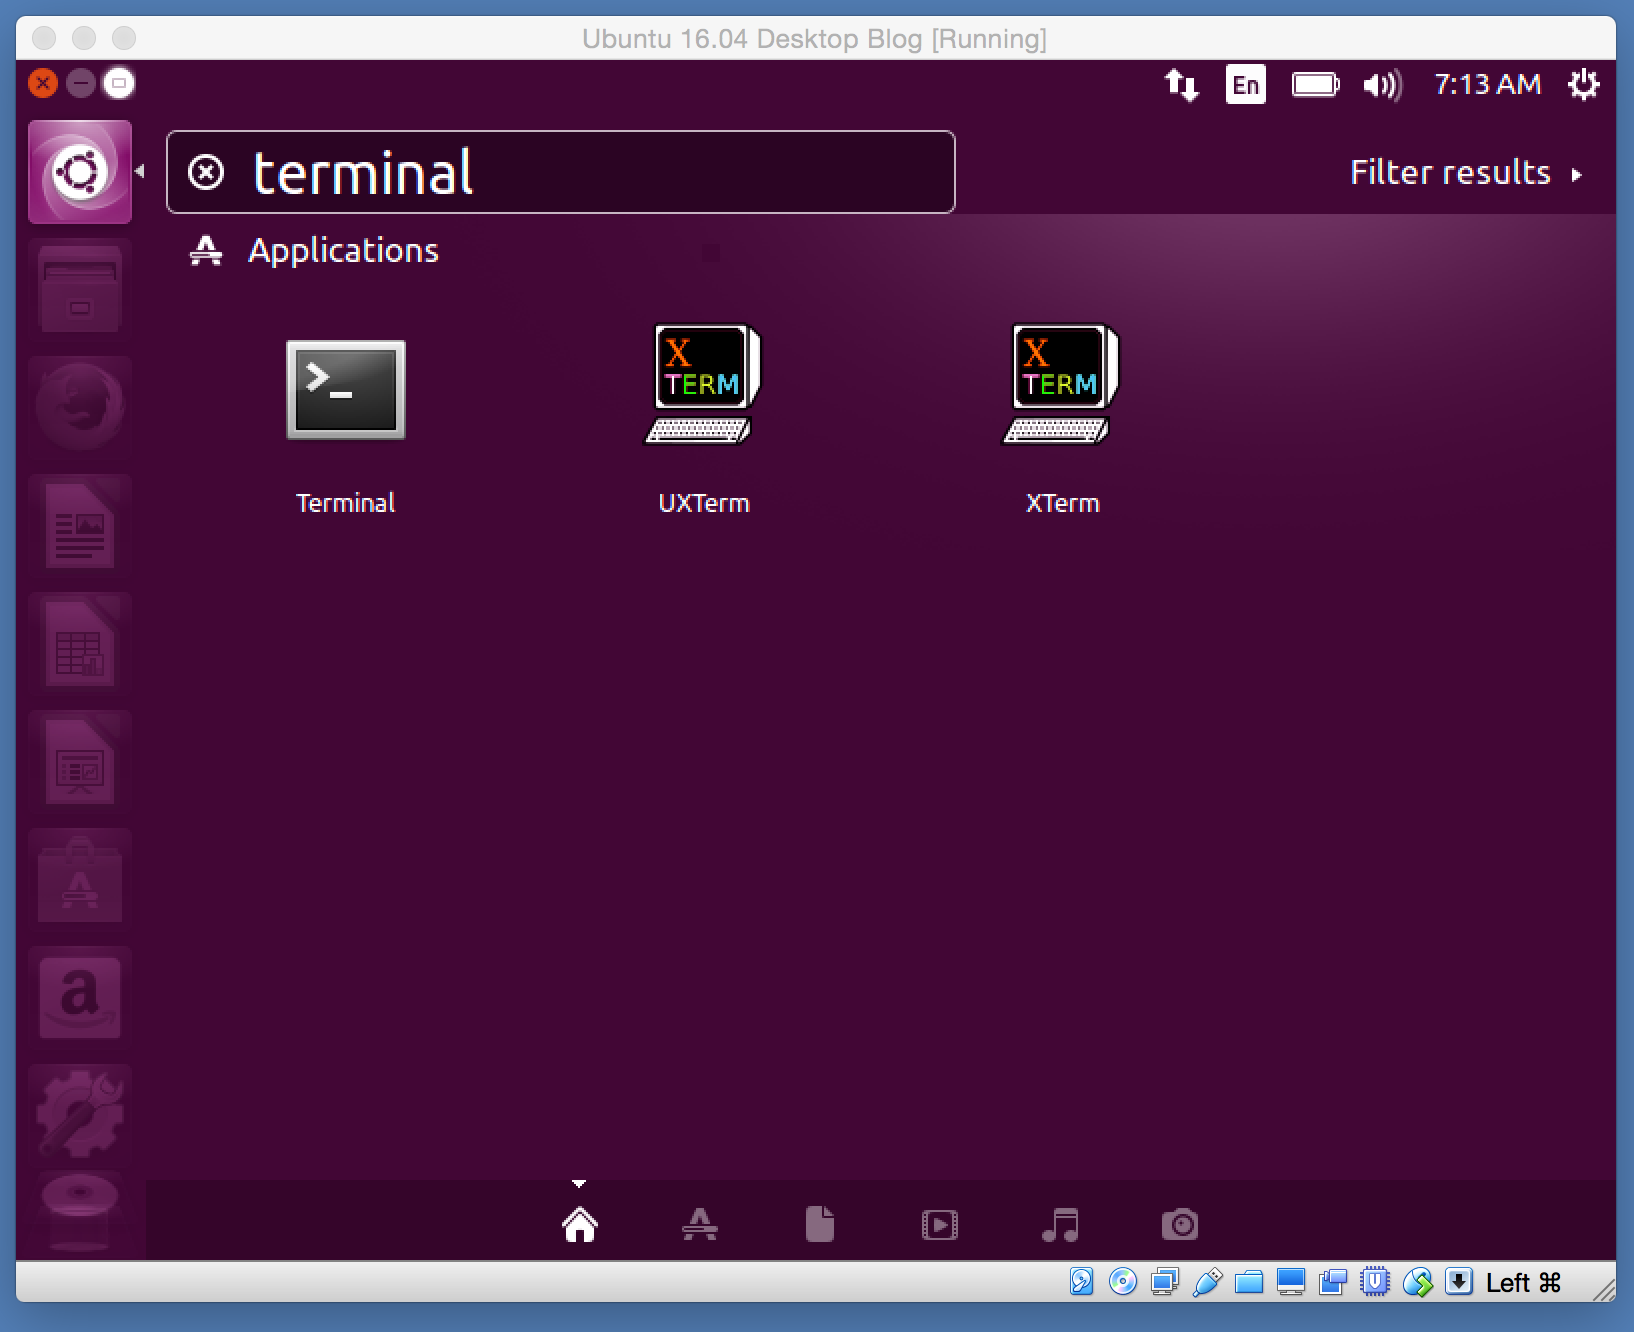Switch to the Applications lens
The height and width of the screenshot is (1332, 1634).
point(699,1224)
